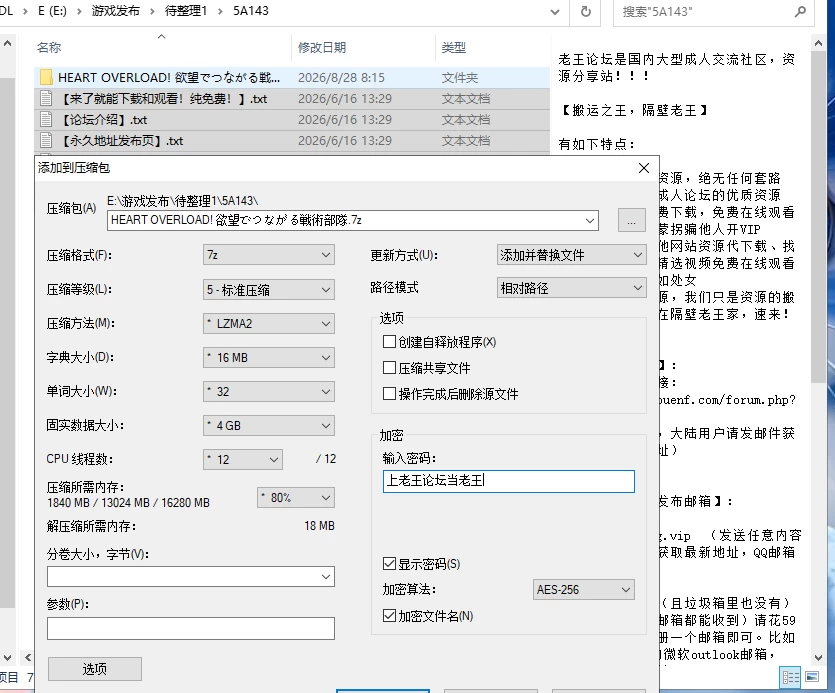The width and height of the screenshot is (835, 693).
Task: Open the 路径模式 dropdown
Action: pyautogui.click(x=571, y=288)
